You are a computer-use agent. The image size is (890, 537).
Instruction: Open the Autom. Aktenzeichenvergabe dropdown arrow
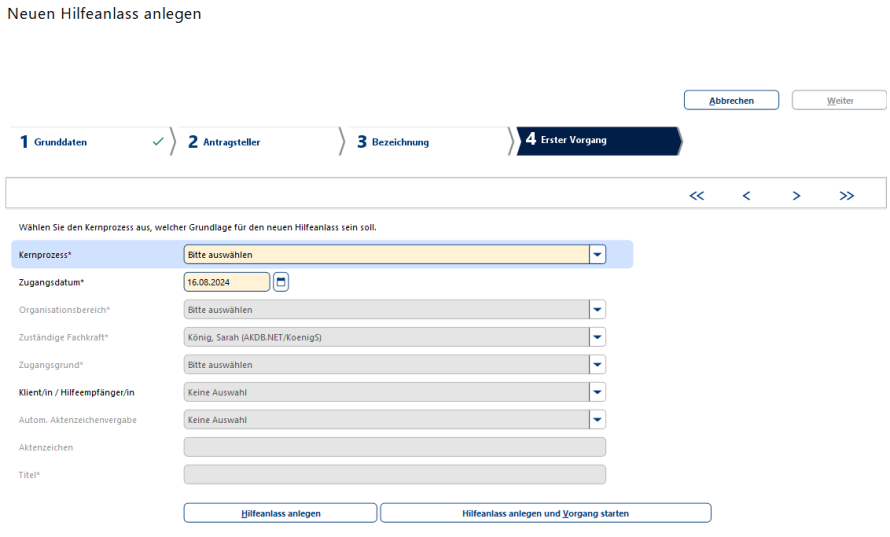pos(597,420)
